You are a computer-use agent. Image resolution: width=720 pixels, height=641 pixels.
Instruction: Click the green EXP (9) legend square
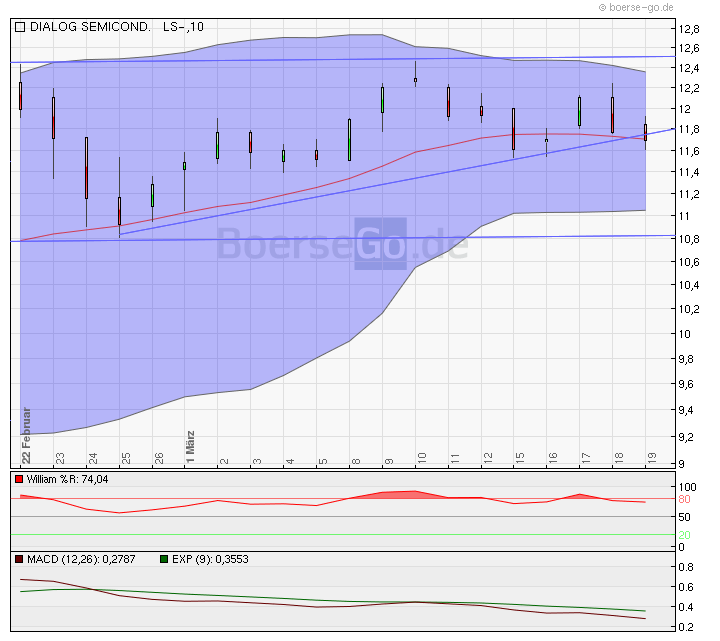[x=164, y=559]
